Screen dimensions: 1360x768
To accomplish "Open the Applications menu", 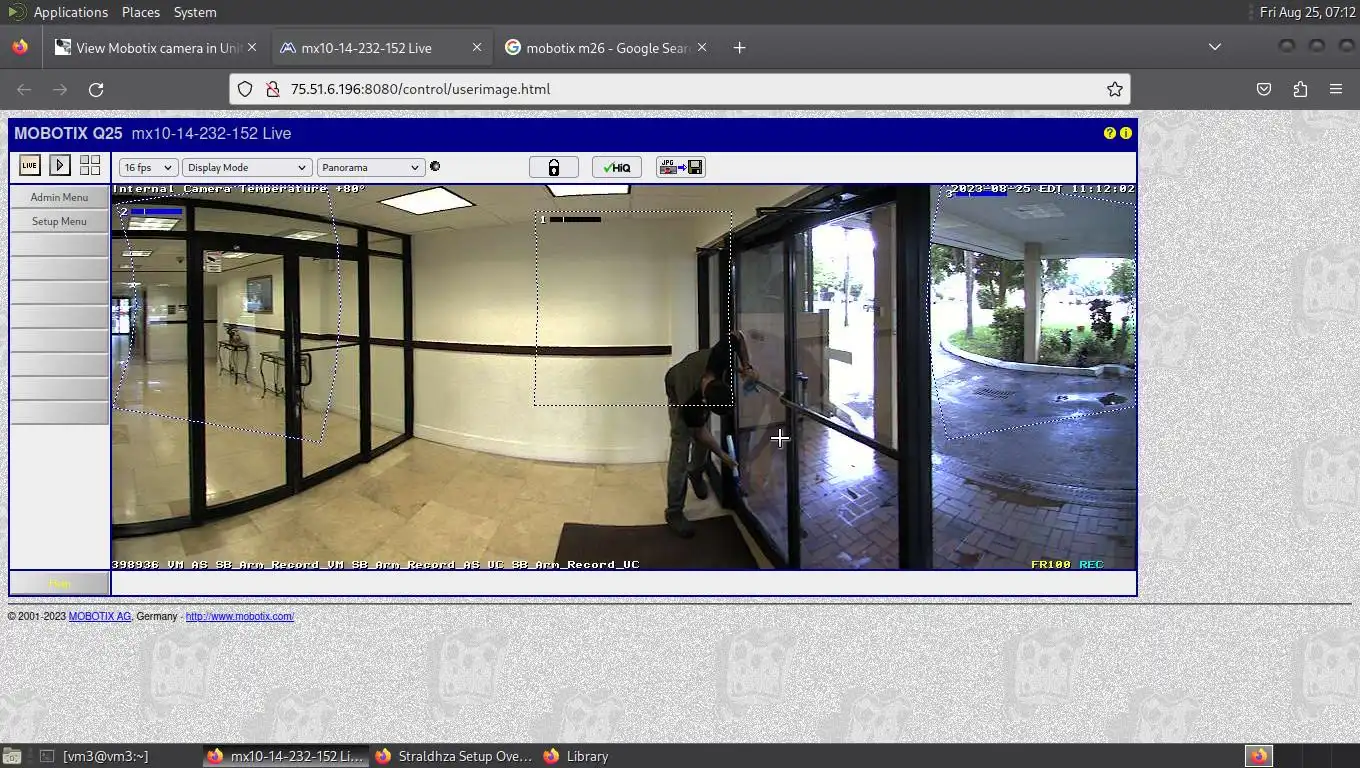I will 70,12.
